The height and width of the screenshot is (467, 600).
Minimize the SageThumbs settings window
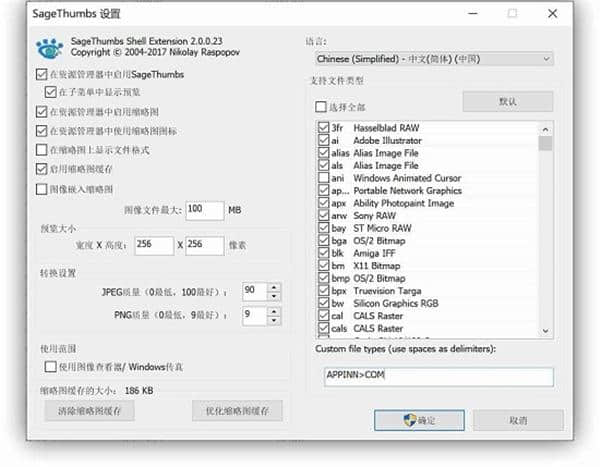[x=473, y=13]
